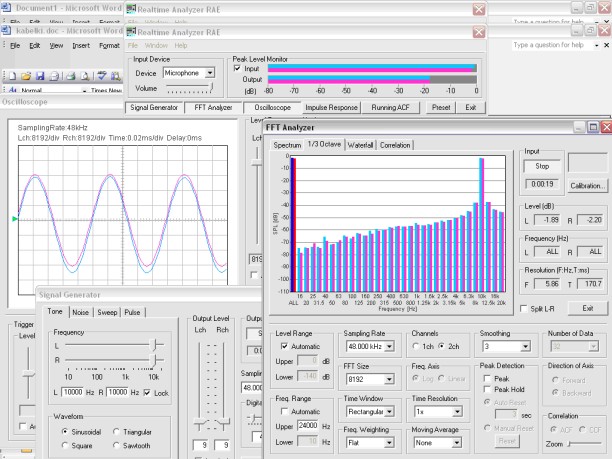Open Time Window Rectangular dropdown
The image size is (612, 459).
point(389,411)
